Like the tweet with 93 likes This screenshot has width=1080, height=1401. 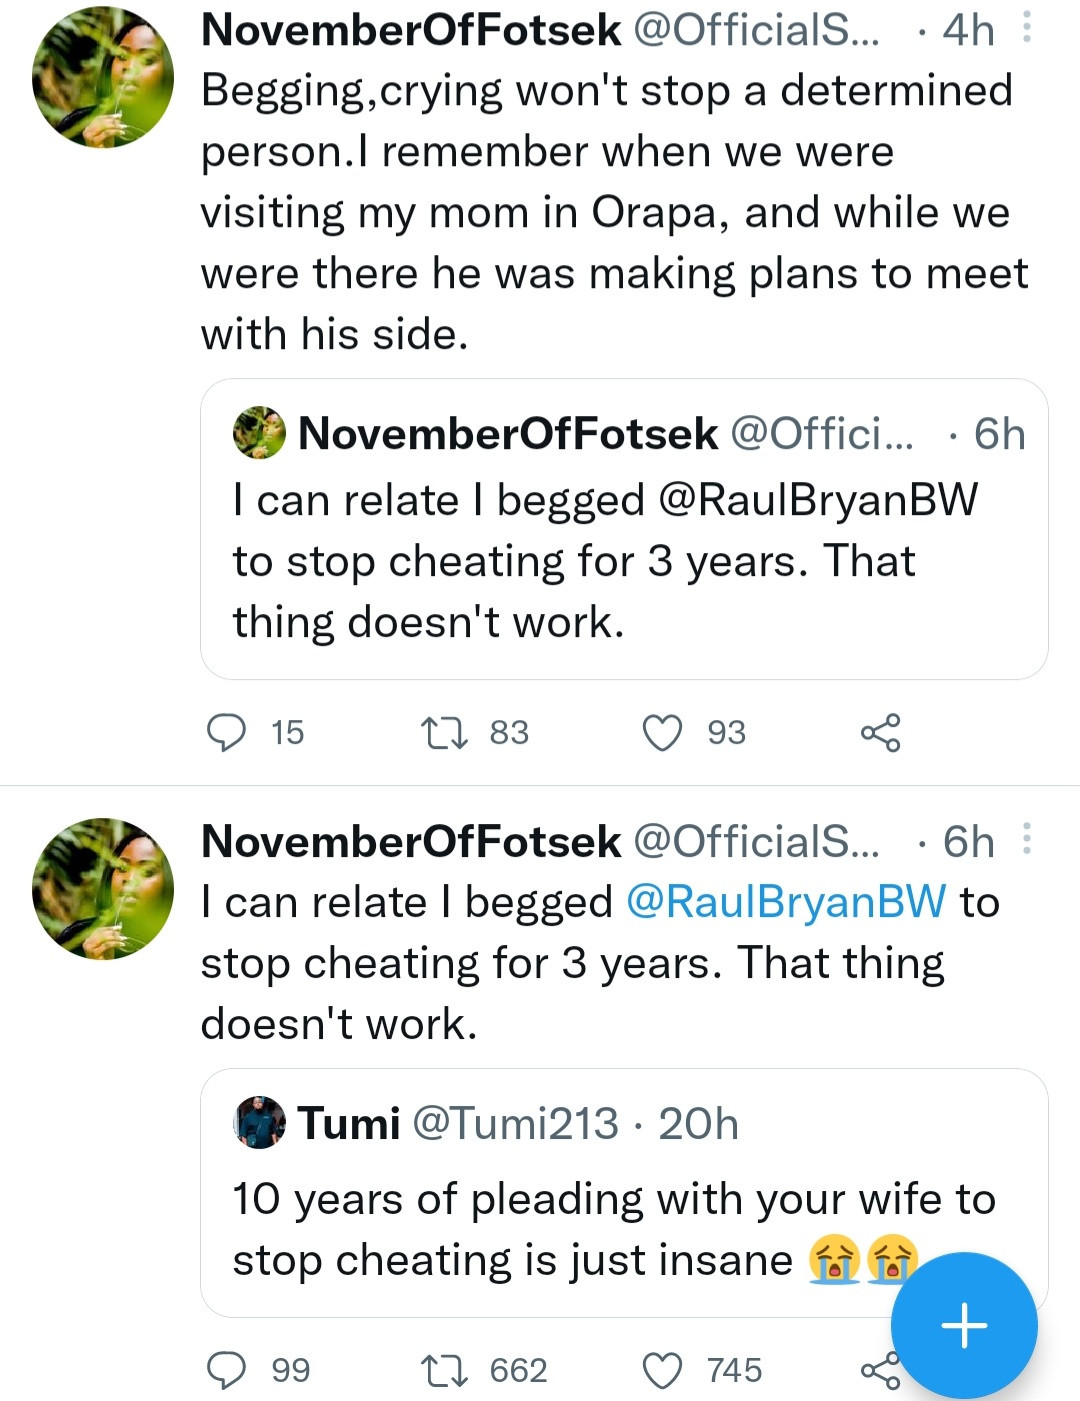(662, 732)
